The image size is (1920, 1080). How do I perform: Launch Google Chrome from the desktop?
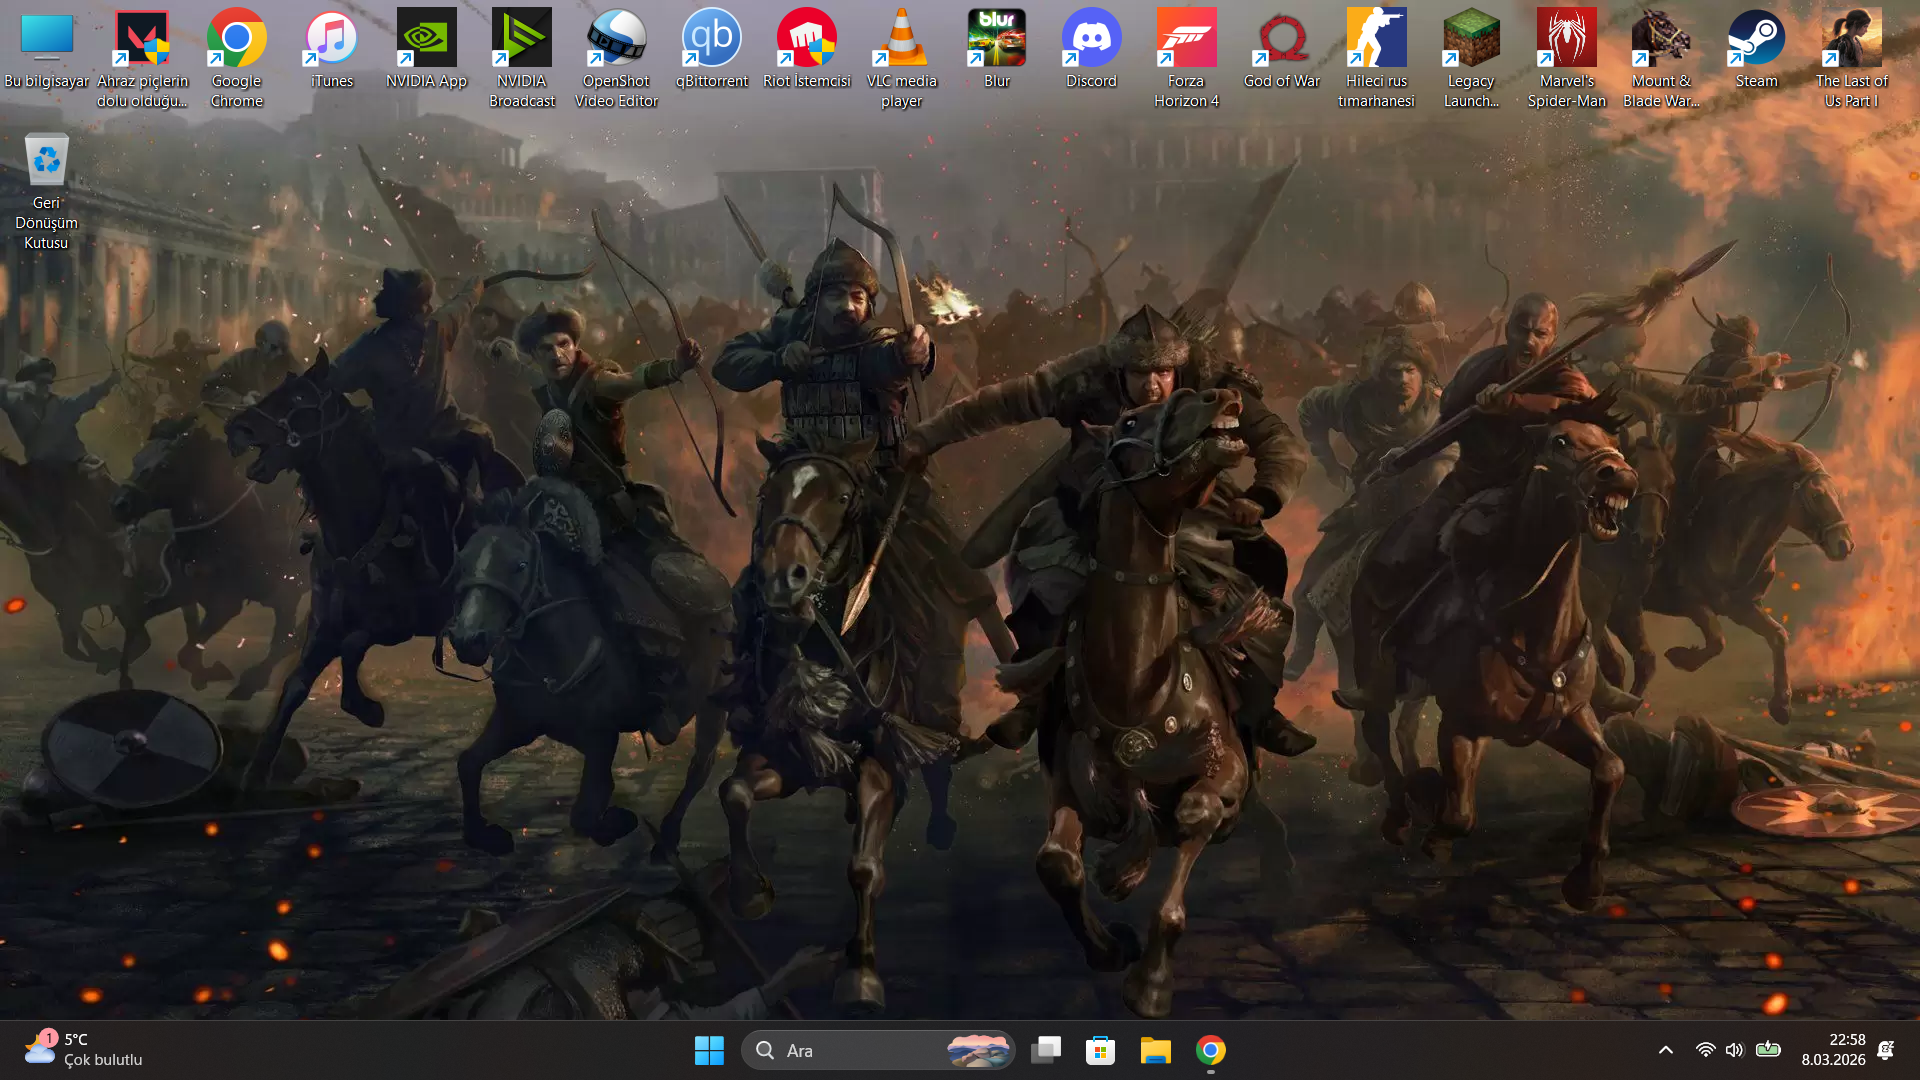pos(237,58)
